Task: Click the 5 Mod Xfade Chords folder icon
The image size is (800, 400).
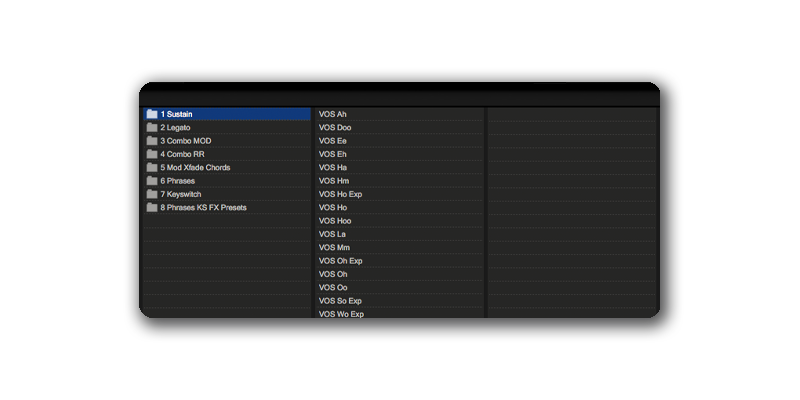Action: pyautogui.click(x=152, y=167)
